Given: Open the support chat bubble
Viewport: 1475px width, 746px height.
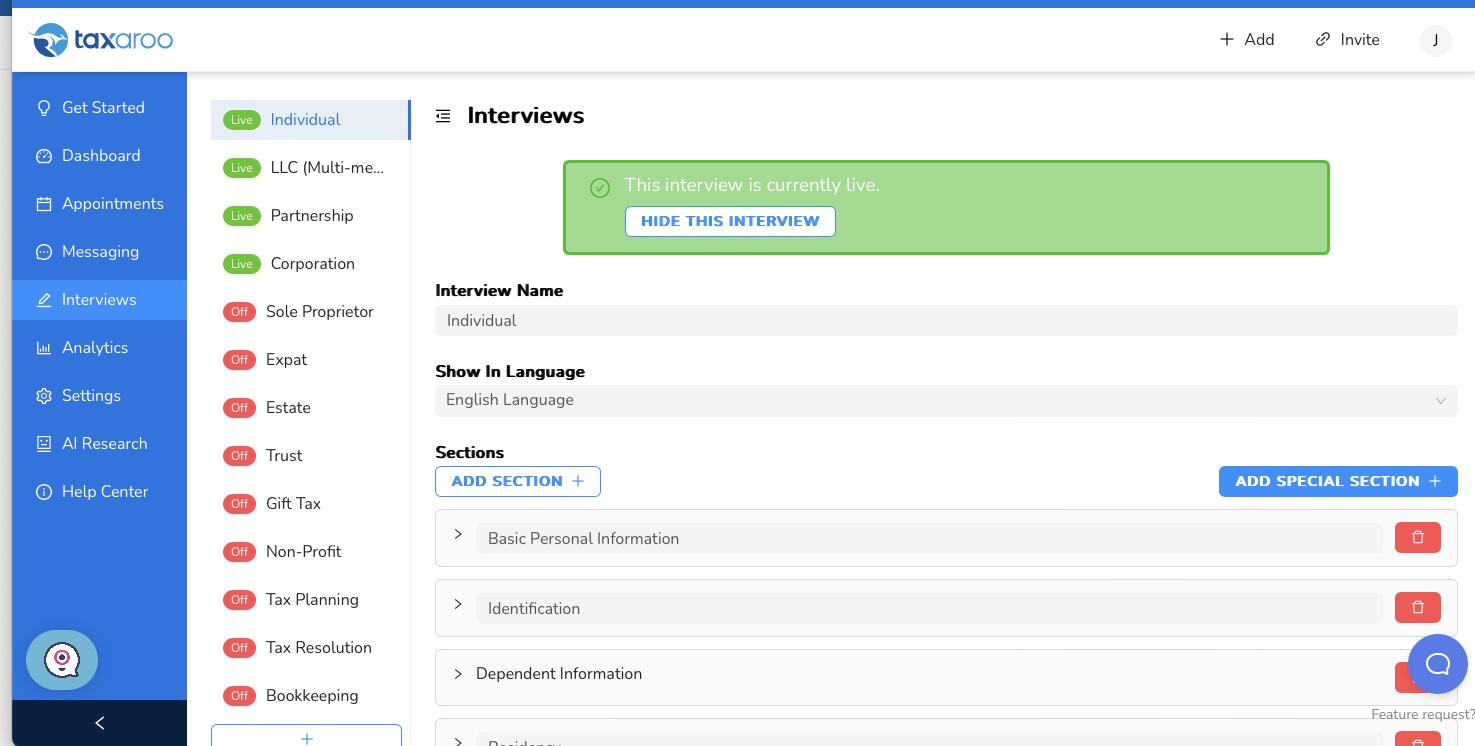Looking at the screenshot, I should click(x=1438, y=664).
